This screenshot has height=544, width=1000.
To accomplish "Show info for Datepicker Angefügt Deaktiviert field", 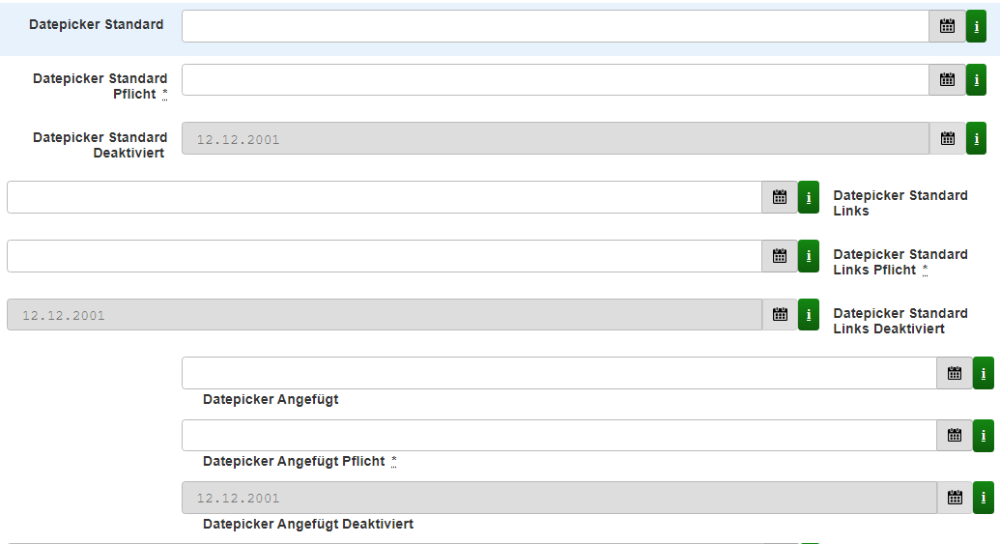I will pyautogui.click(x=983, y=497).
